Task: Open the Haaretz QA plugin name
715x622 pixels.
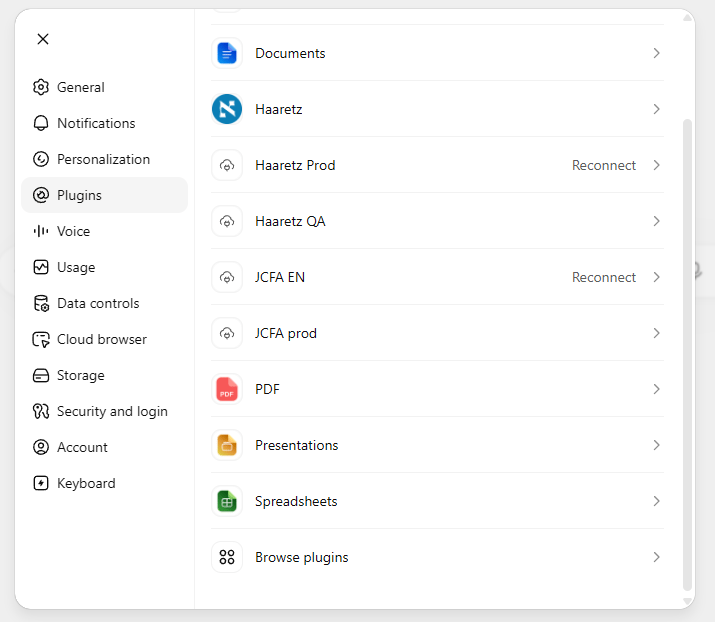Action: tap(290, 221)
